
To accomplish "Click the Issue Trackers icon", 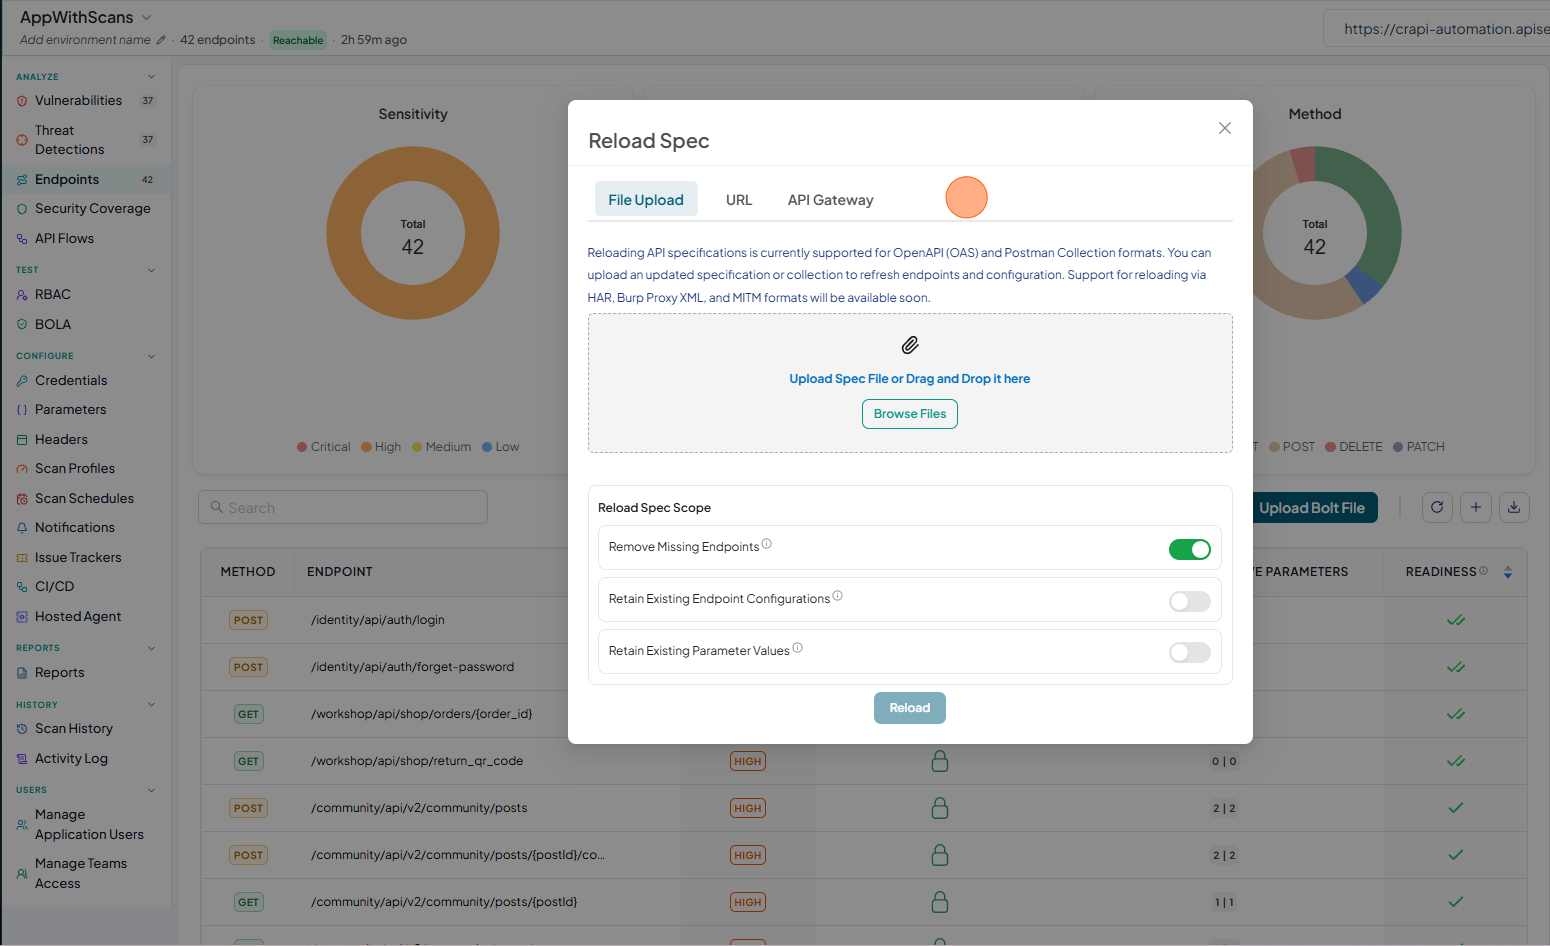I will pos(22,558).
